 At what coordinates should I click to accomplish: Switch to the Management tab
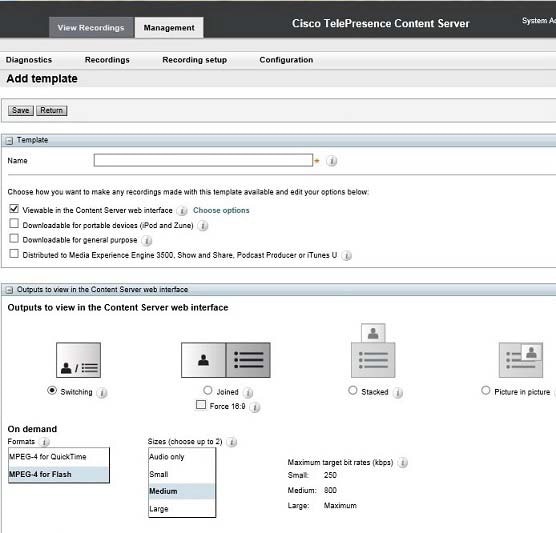pos(169,28)
